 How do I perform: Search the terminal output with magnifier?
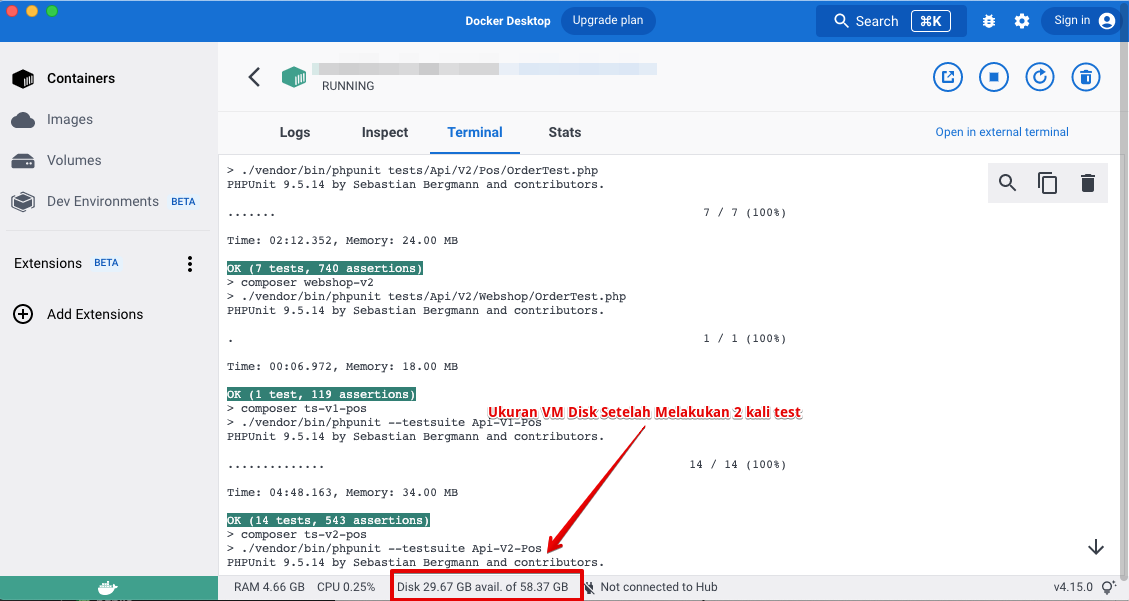[1007, 183]
